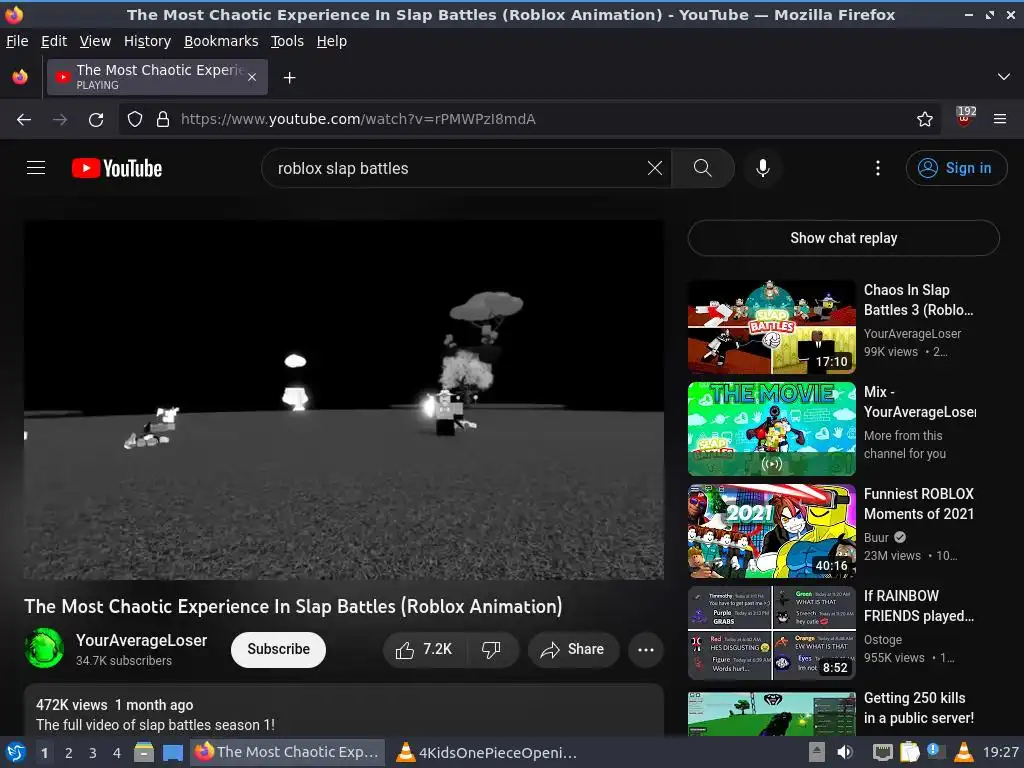The width and height of the screenshot is (1024, 768).
Task: Open the volume speaker tray icon
Action: pos(845,752)
